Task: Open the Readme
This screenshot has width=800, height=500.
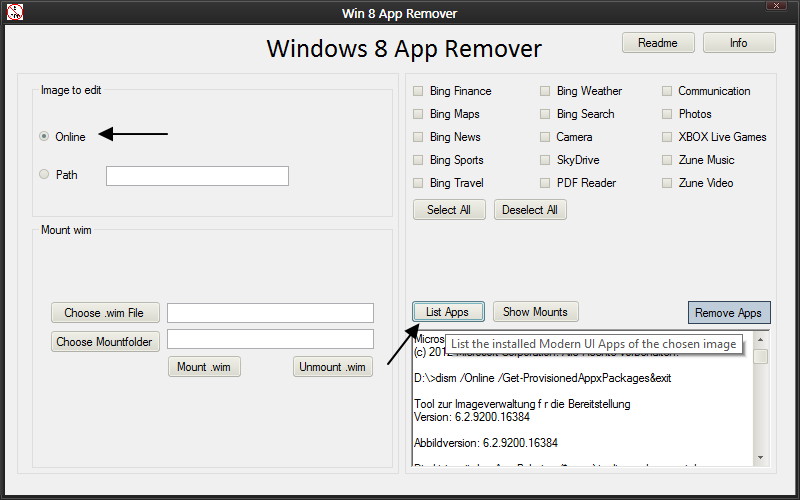Action: pyautogui.click(x=658, y=43)
